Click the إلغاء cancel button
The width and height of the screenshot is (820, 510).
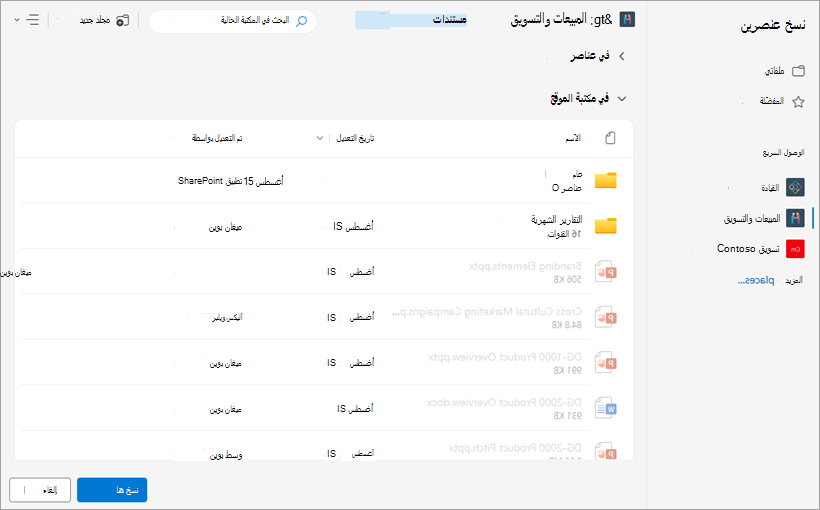point(40,490)
